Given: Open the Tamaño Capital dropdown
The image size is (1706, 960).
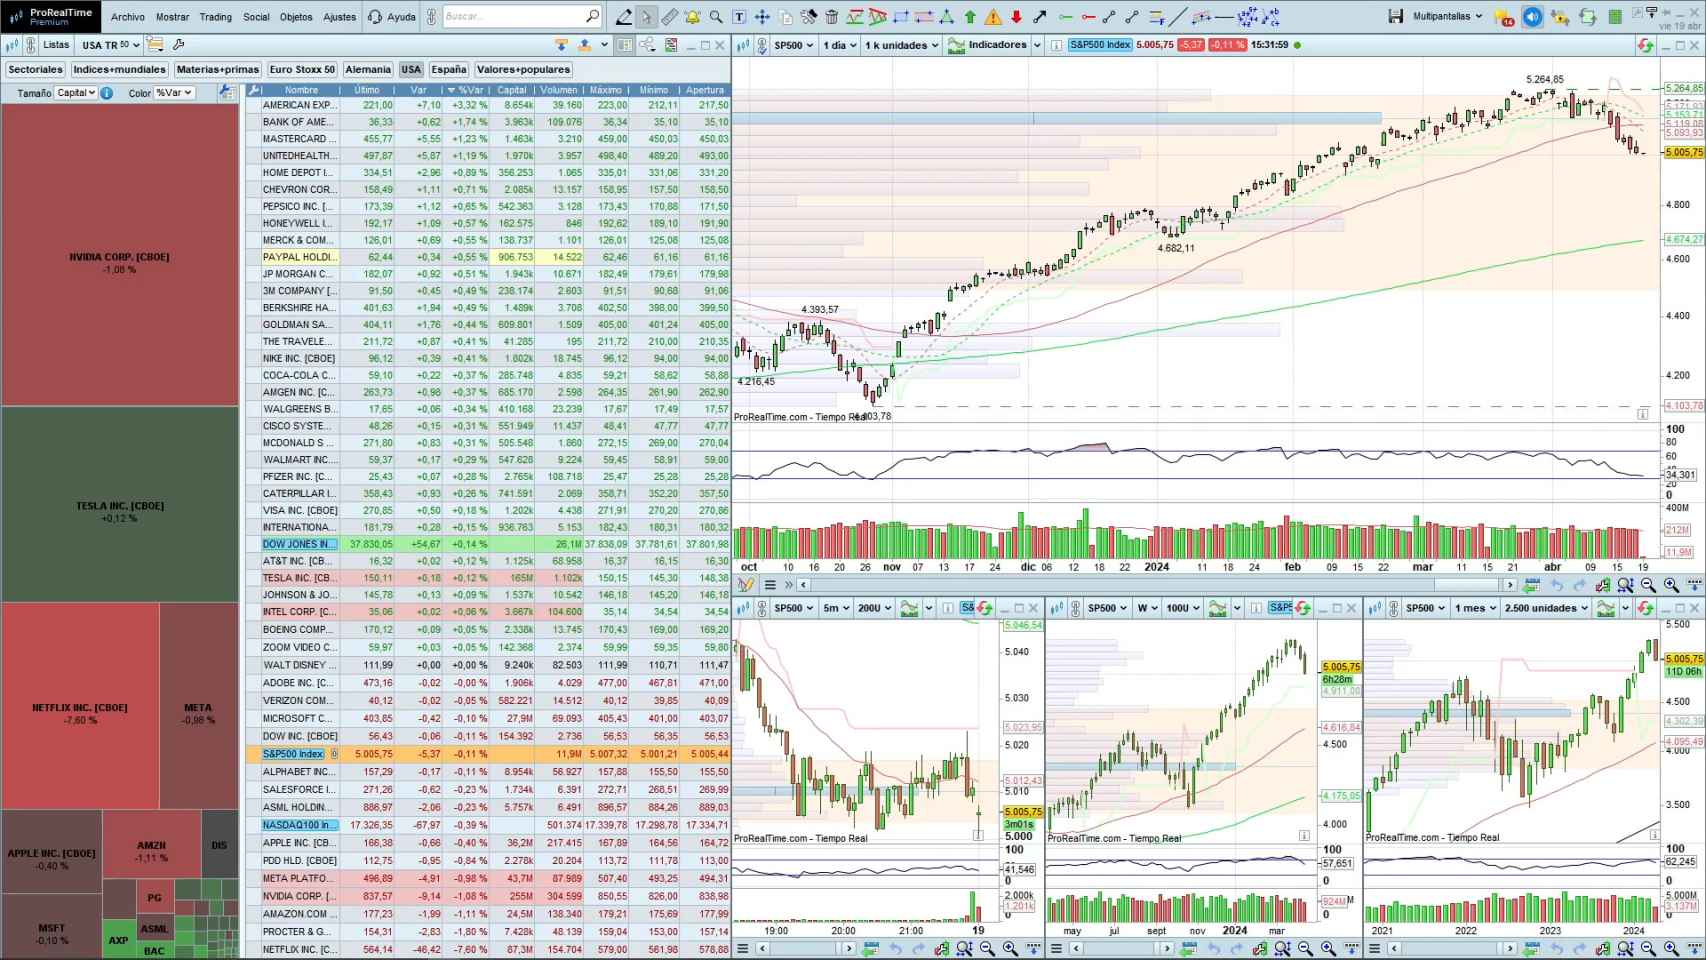Looking at the screenshot, I should tap(76, 93).
